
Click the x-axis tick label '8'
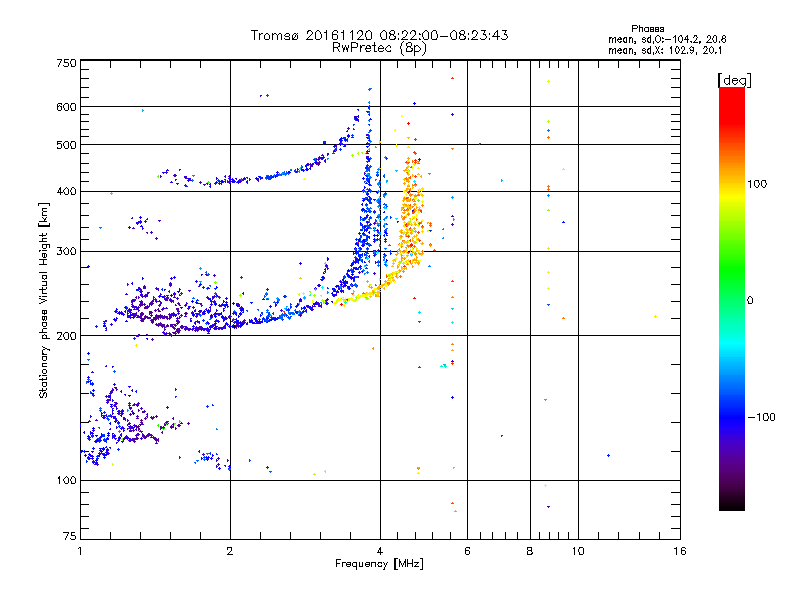[530, 551]
